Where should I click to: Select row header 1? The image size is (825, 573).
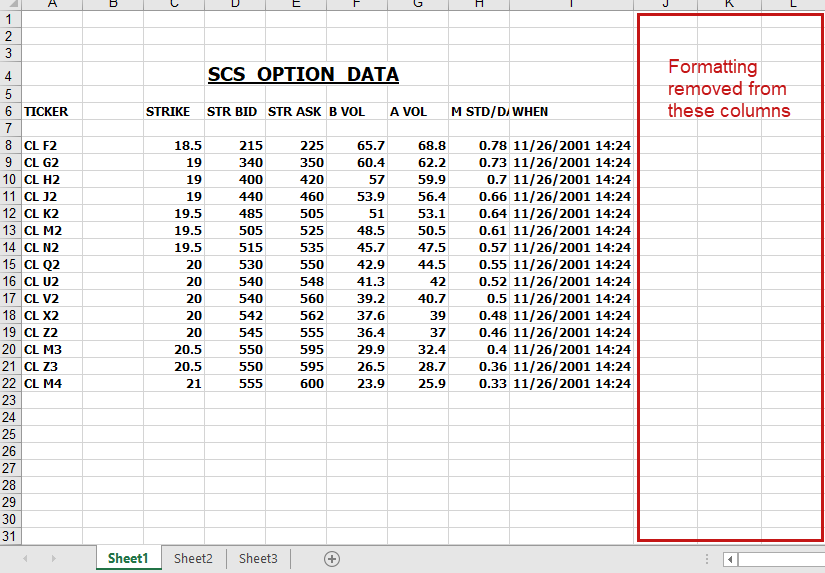(x=9, y=19)
